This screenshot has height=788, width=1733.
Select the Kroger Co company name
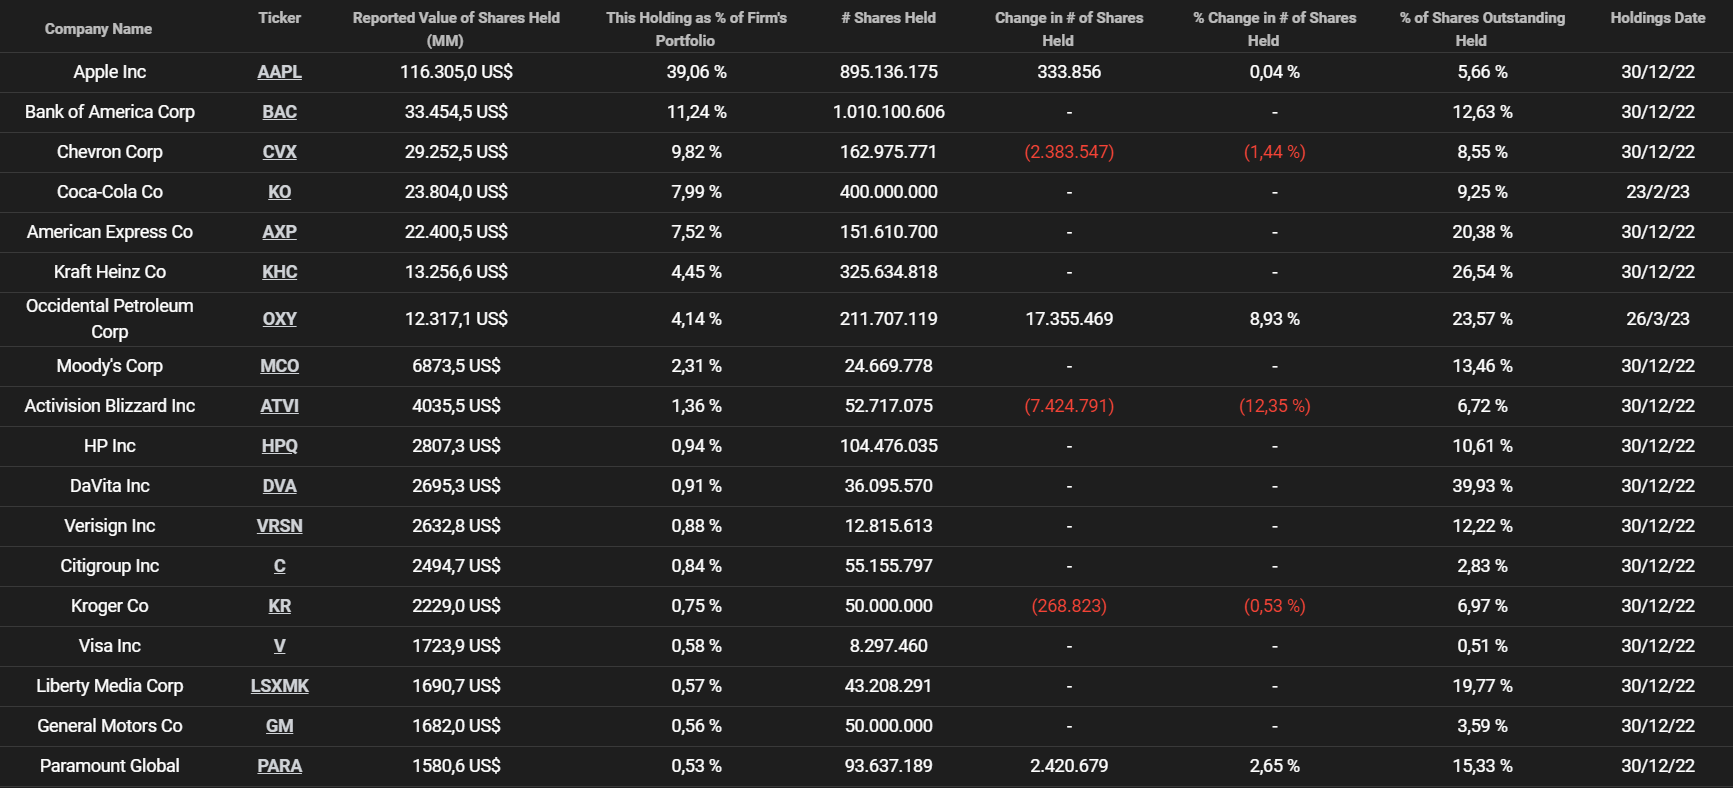(110, 606)
